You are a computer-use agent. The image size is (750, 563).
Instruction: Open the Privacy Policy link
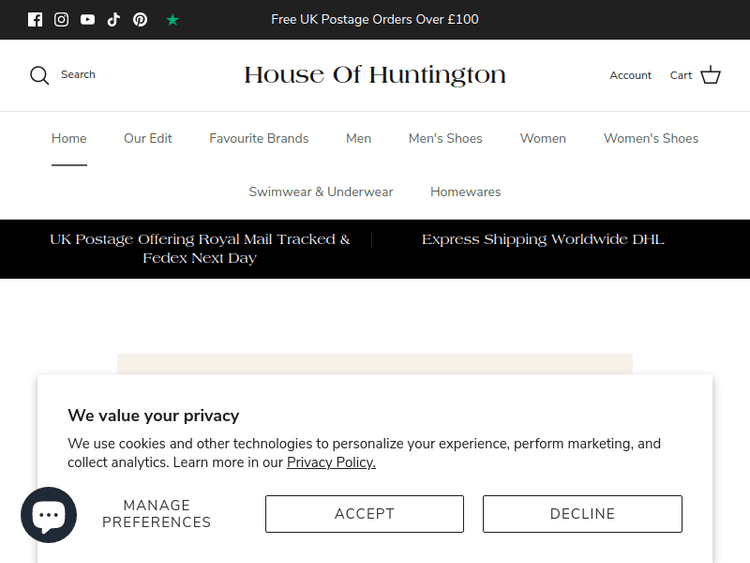coord(331,463)
